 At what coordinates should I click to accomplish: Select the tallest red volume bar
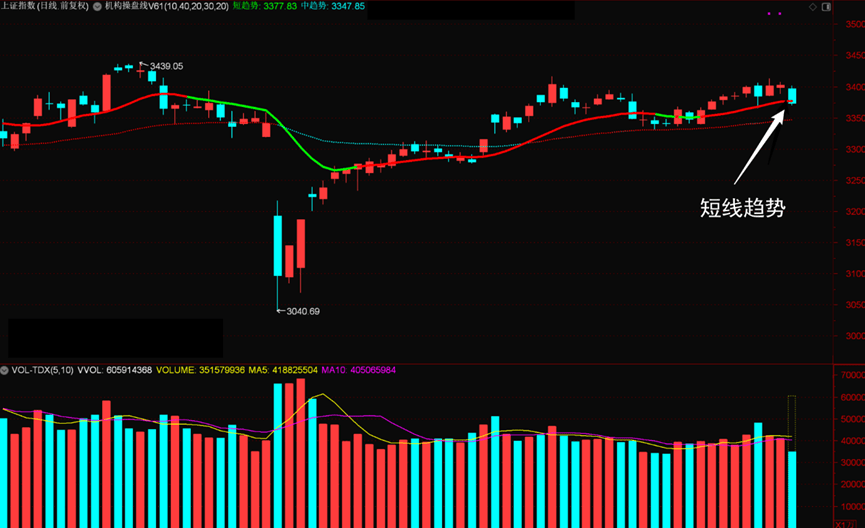[301, 453]
